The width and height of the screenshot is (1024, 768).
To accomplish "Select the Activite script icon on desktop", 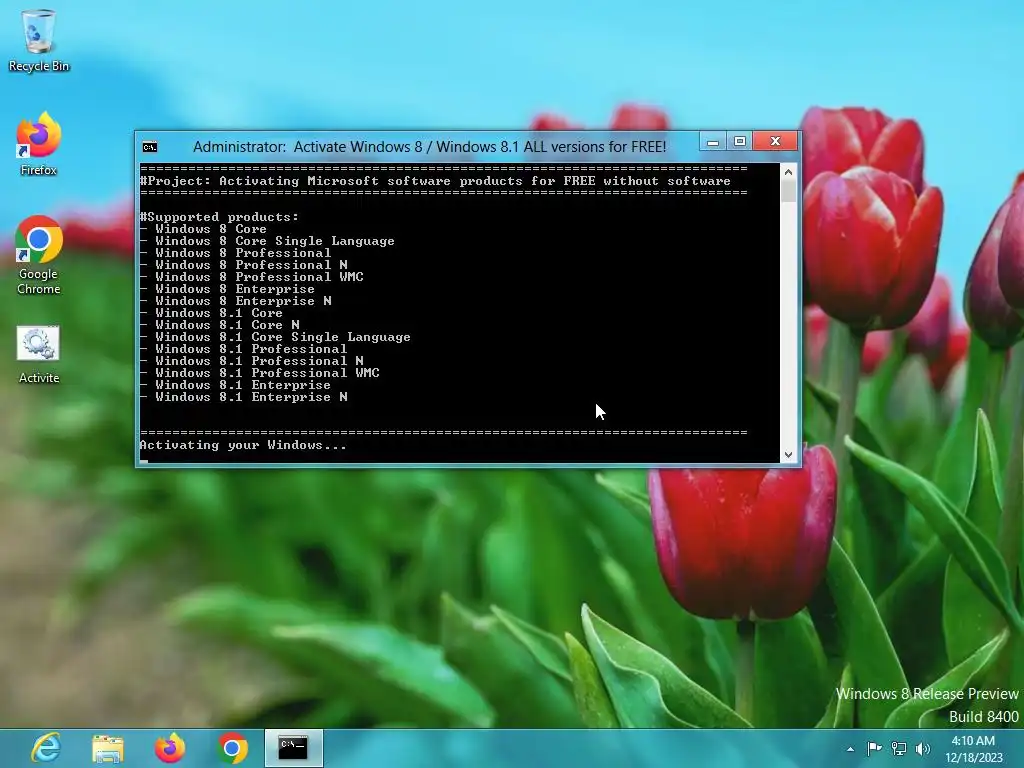I will [x=39, y=355].
